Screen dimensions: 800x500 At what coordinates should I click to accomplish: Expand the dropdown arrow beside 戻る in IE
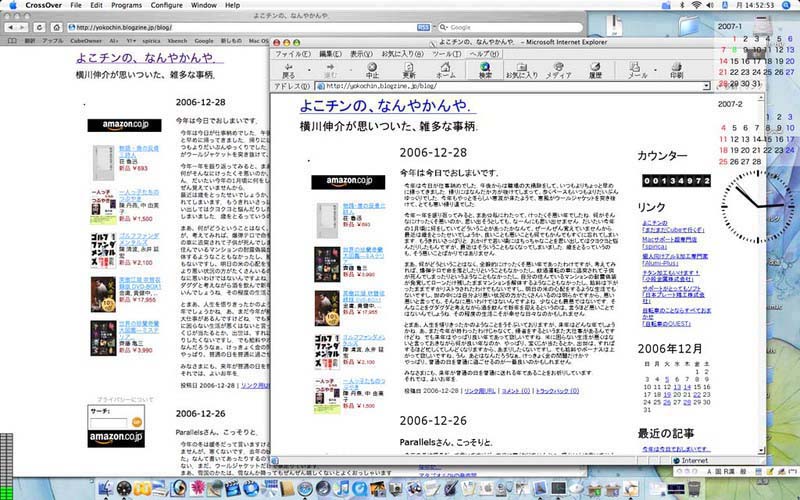309,70
